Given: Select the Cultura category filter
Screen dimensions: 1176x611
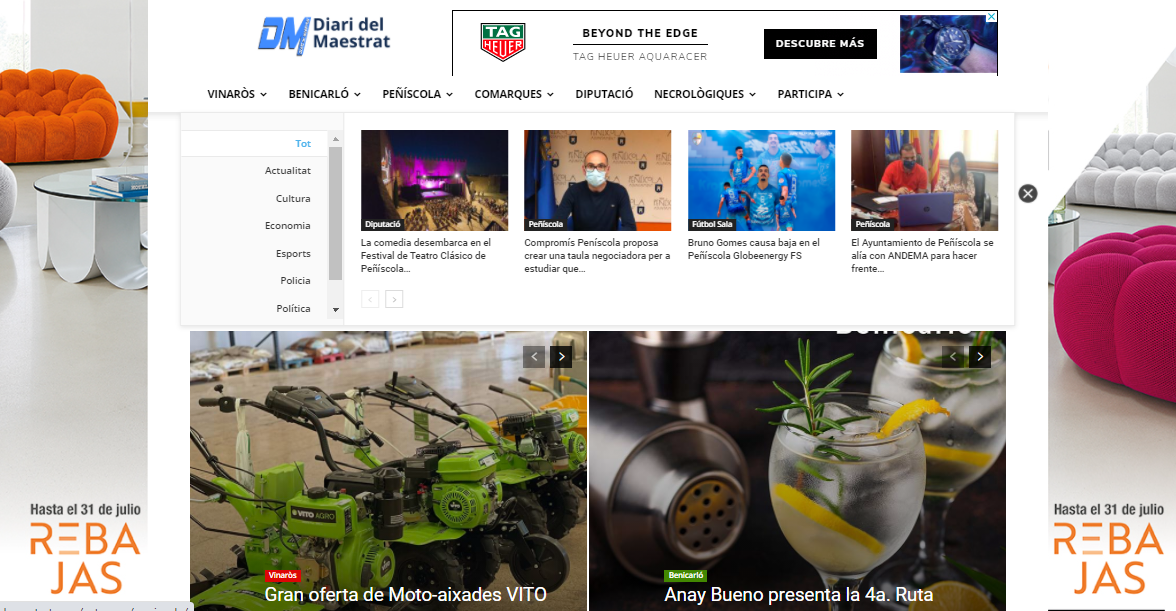Looking at the screenshot, I should click(x=292, y=199).
